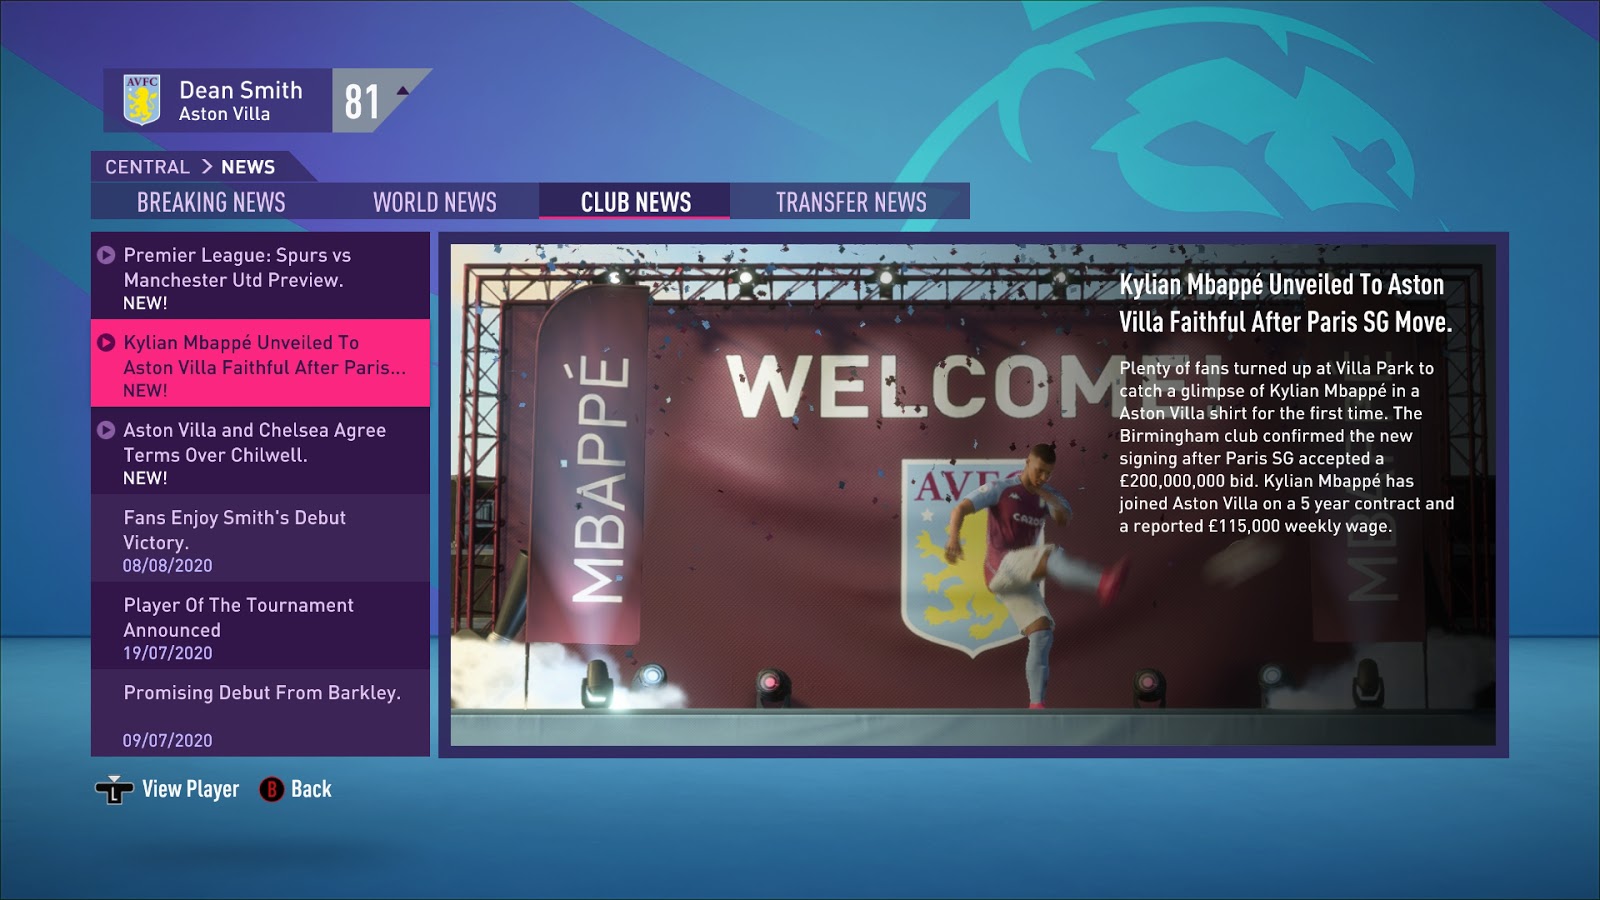Screen dimensions: 1600x900
Task: Click the unread marker beside Kylian Mbappé Unveiled
Action: [x=106, y=343]
